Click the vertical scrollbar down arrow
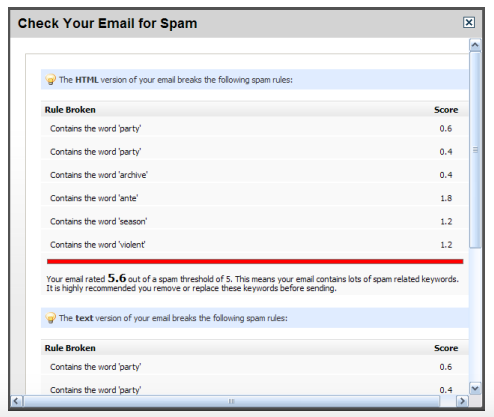This screenshot has height=417, width=494. [x=475, y=388]
